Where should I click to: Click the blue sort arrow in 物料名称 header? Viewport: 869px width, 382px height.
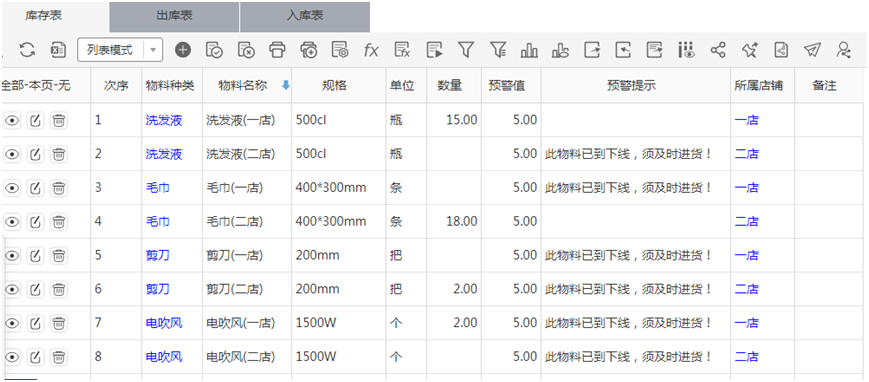coord(285,85)
